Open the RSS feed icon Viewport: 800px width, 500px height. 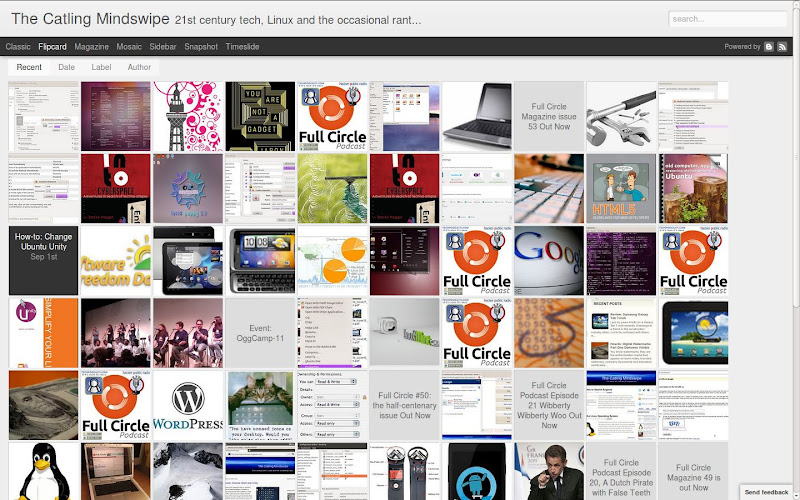[x=782, y=46]
